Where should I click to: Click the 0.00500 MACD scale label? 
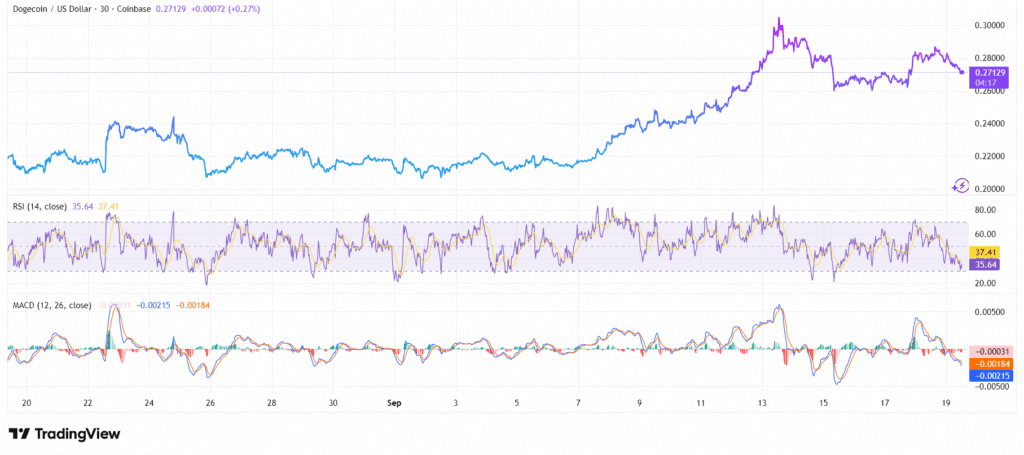(990, 313)
